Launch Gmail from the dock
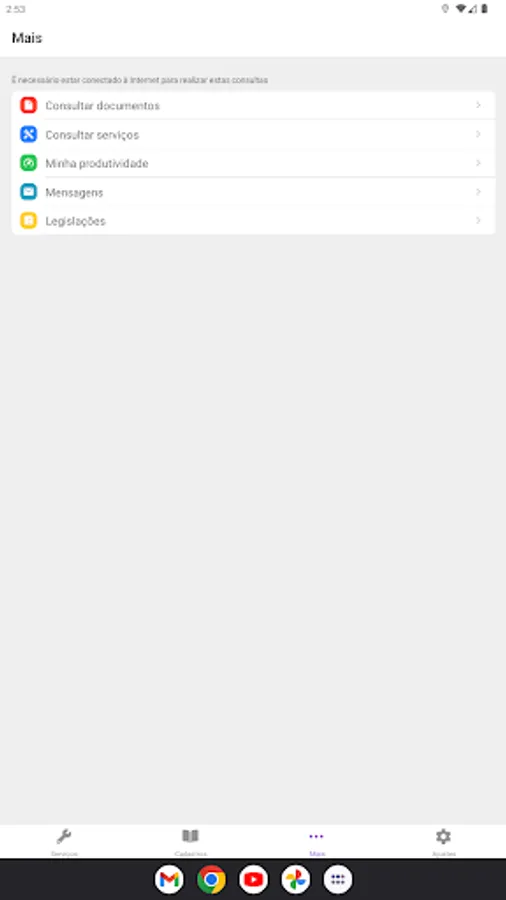Screen dimensions: 506x900 pyautogui.click(x=169, y=879)
